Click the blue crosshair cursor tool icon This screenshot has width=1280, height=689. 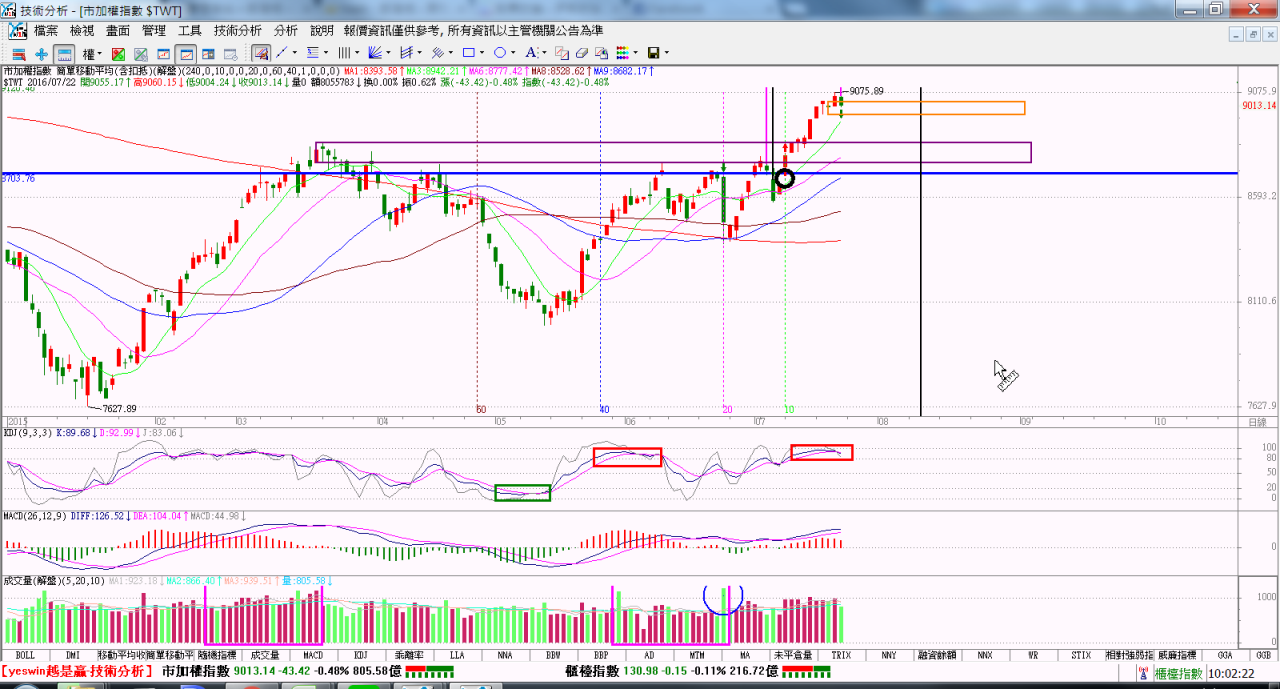[41, 53]
